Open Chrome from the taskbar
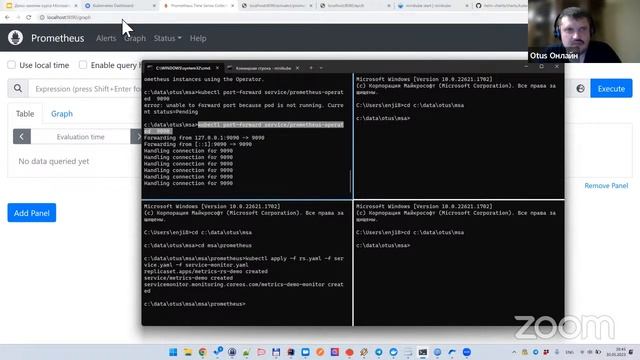This screenshot has width=640, height=360. click(x=202, y=352)
